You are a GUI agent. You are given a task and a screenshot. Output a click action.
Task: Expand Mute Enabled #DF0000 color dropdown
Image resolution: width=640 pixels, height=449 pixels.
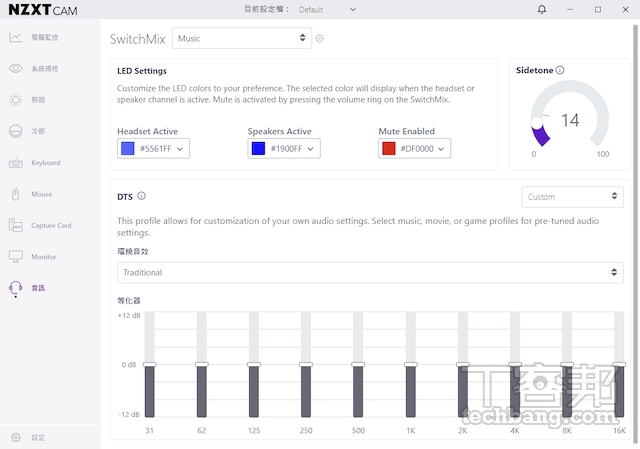coord(441,149)
